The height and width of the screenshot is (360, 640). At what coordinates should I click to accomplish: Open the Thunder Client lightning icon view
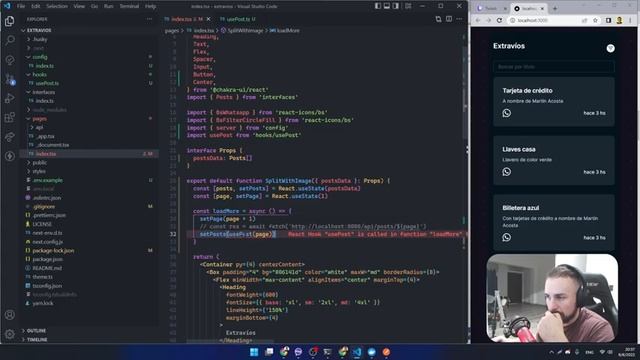click(10, 156)
